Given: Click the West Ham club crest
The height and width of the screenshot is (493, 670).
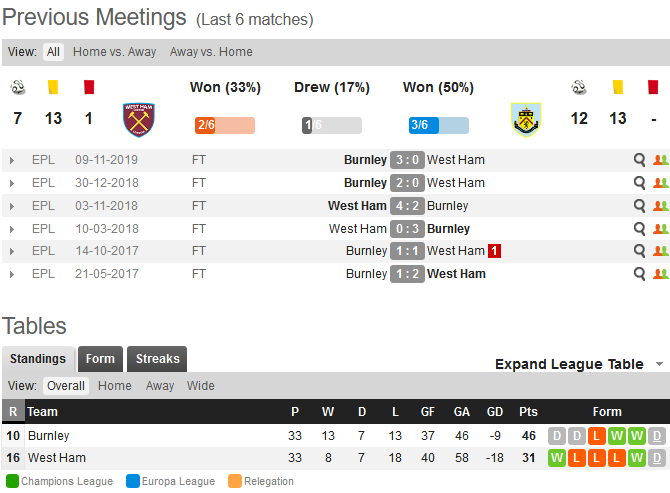Looking at the screenshot, I should tap(139, 120).
